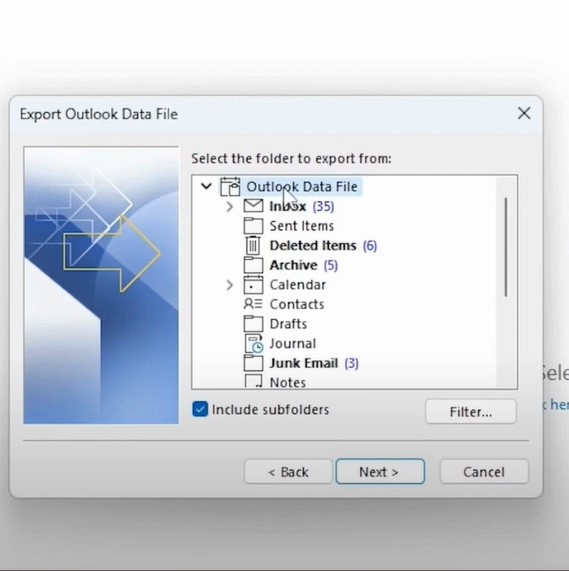Click the Contacts people icon

(x=253, y=304)
